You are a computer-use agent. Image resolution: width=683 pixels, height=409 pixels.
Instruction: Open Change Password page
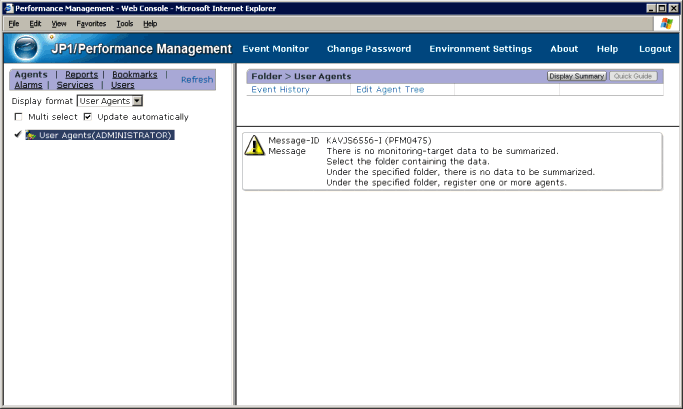tap(369, 49)
